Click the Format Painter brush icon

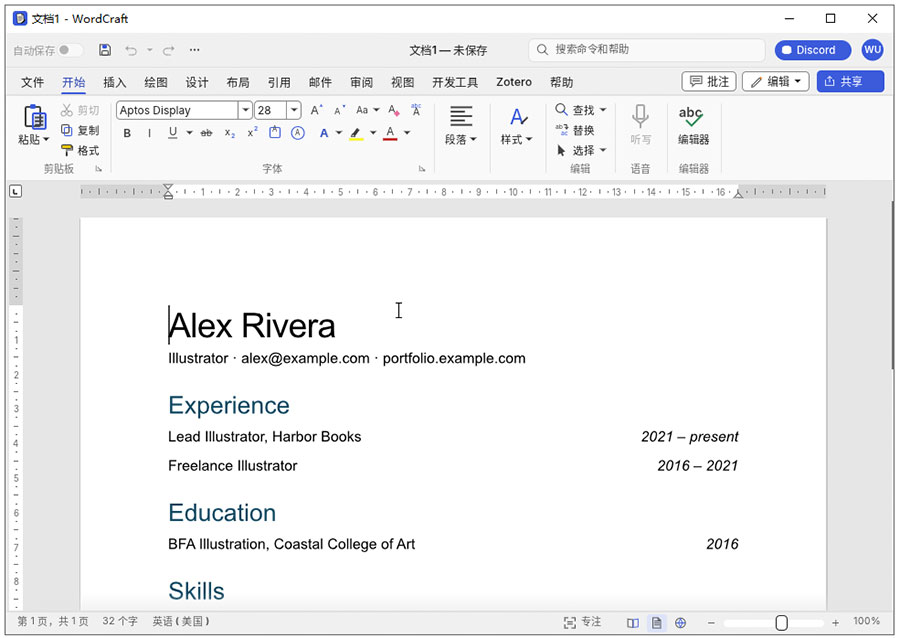[x=67, y=150]
